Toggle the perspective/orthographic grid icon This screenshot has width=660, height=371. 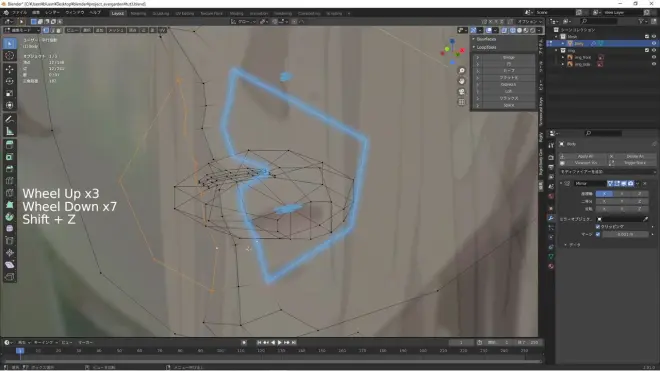tap(462, 102)
